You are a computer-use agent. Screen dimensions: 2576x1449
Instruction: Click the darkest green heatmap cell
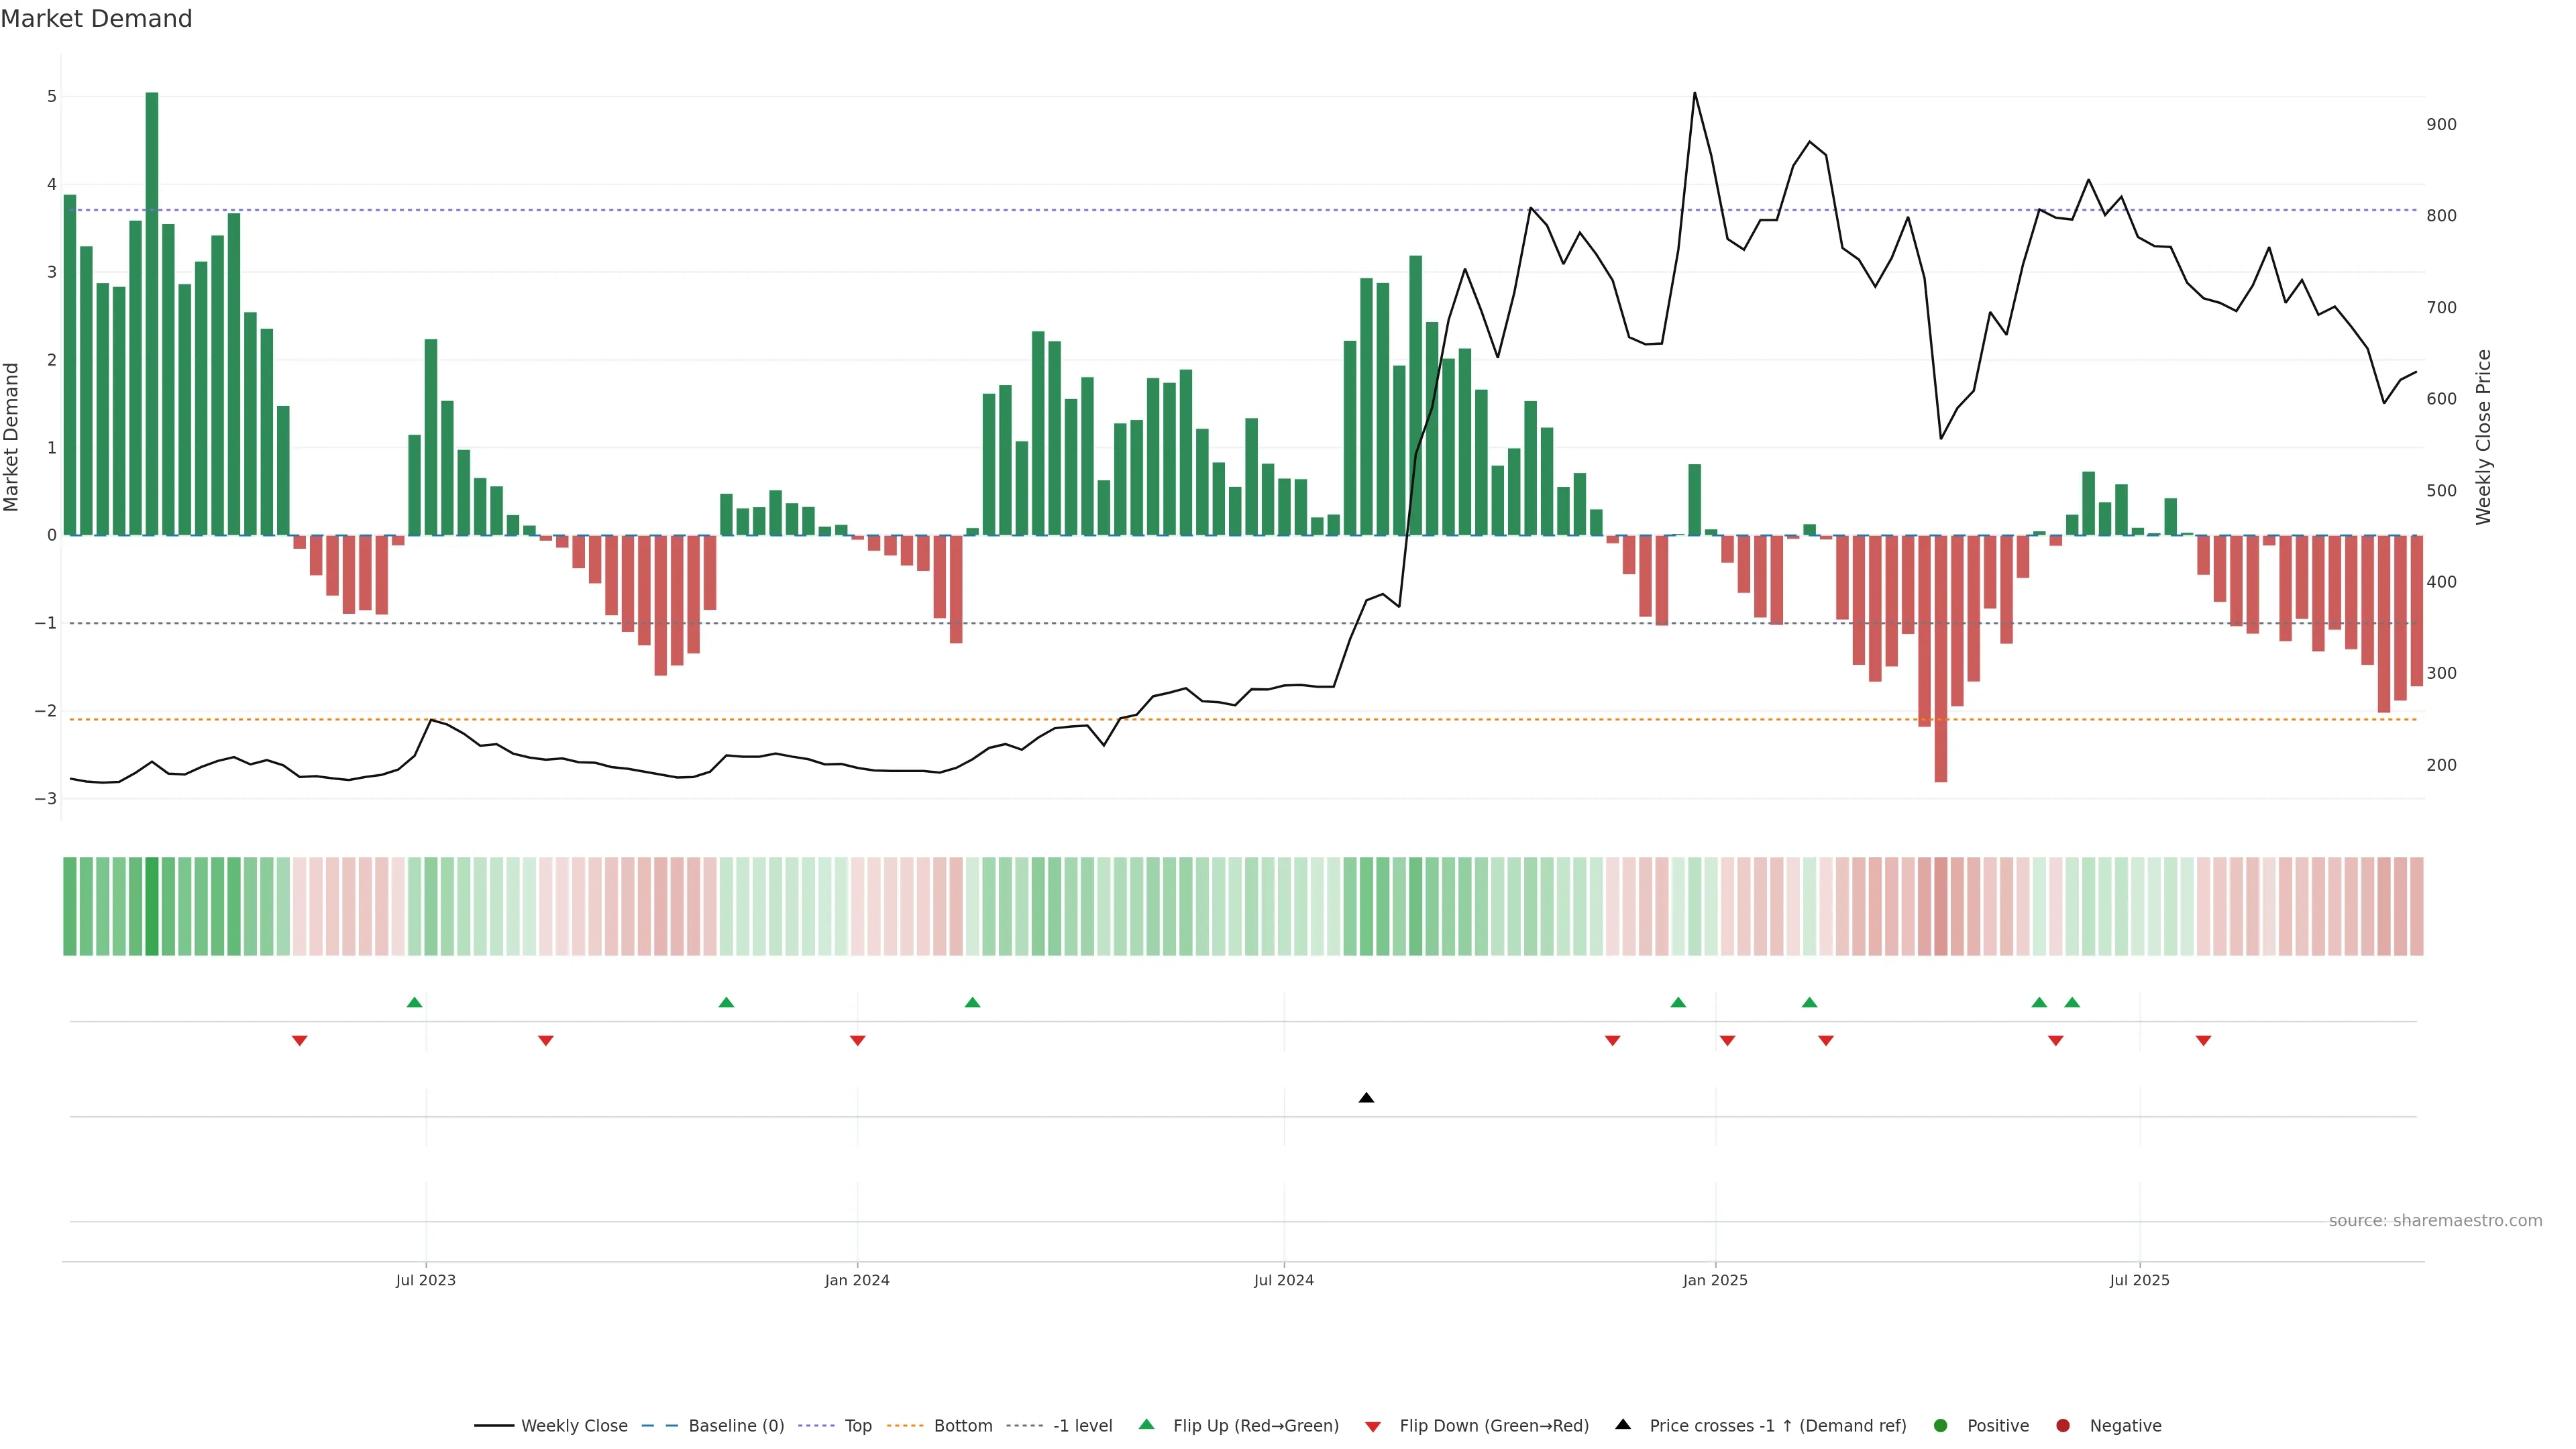(152, 906)
